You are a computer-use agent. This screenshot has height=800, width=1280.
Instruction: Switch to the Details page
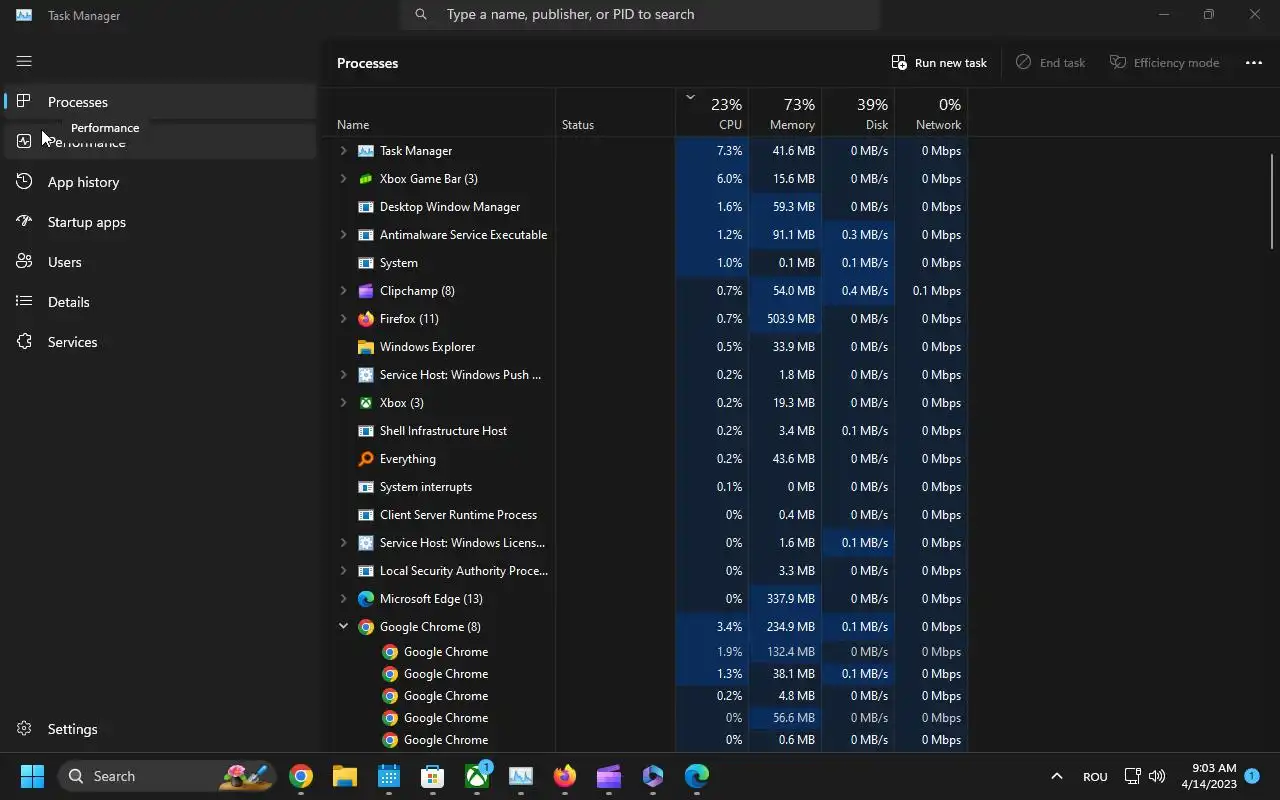click(x=160, y=302)
